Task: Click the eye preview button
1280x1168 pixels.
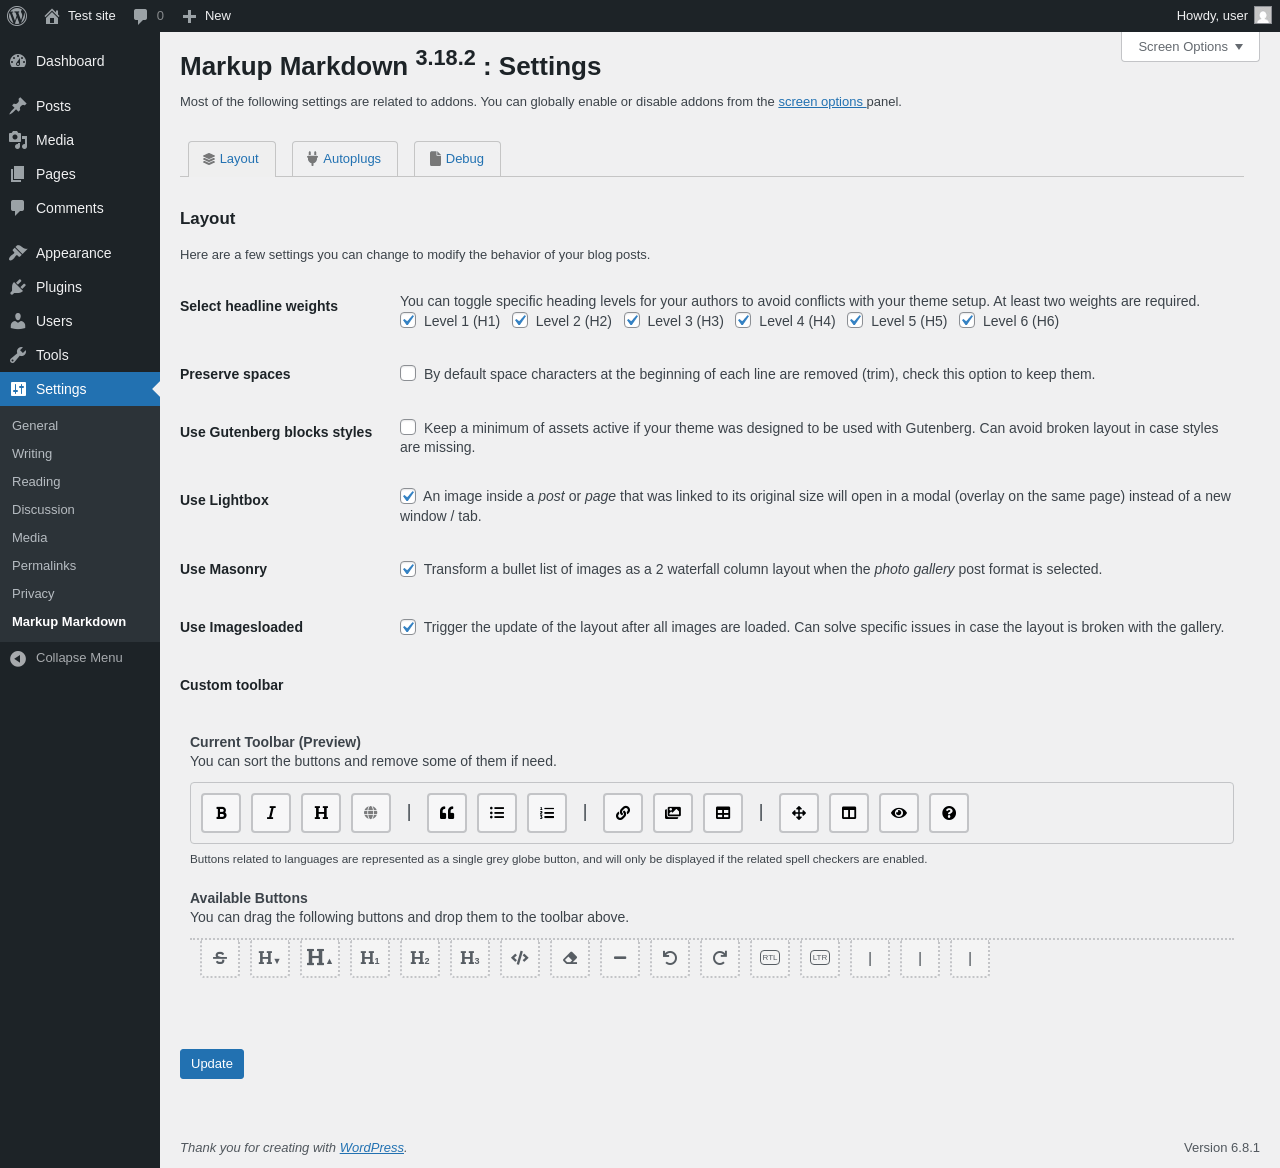Action: point(899,813)
